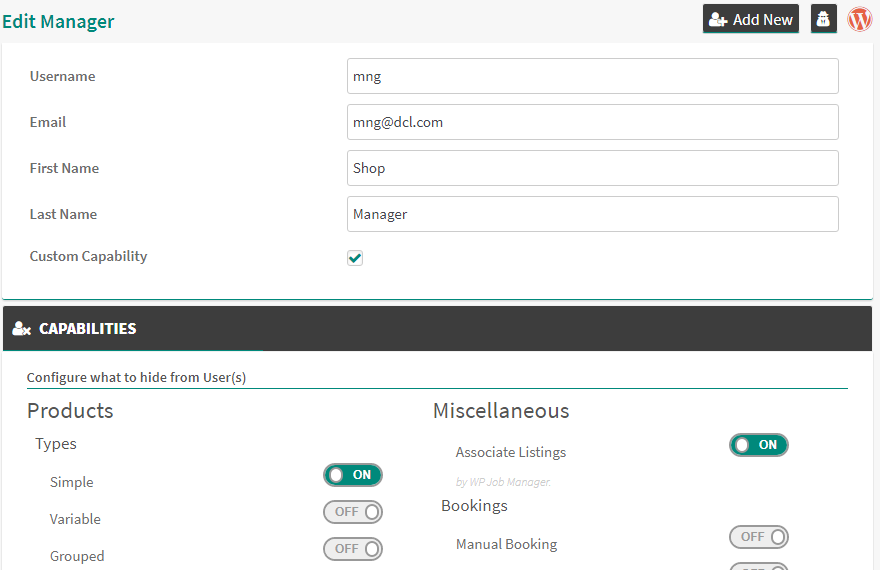The image size is (880, 570).
Task: Click the Email label
Action: tap(48, 122)
